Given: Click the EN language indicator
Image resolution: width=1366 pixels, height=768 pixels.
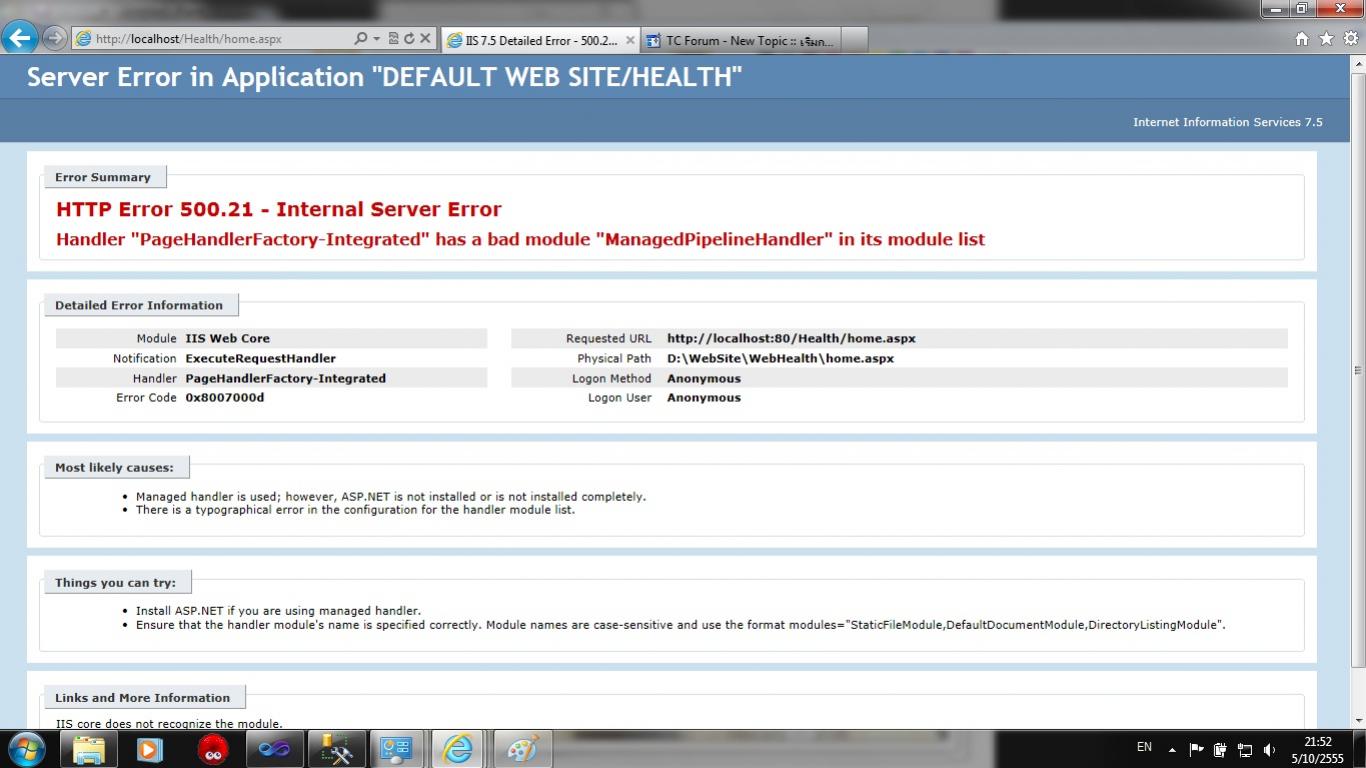Looking at the screenshot, I should [x=1144, y=747].
